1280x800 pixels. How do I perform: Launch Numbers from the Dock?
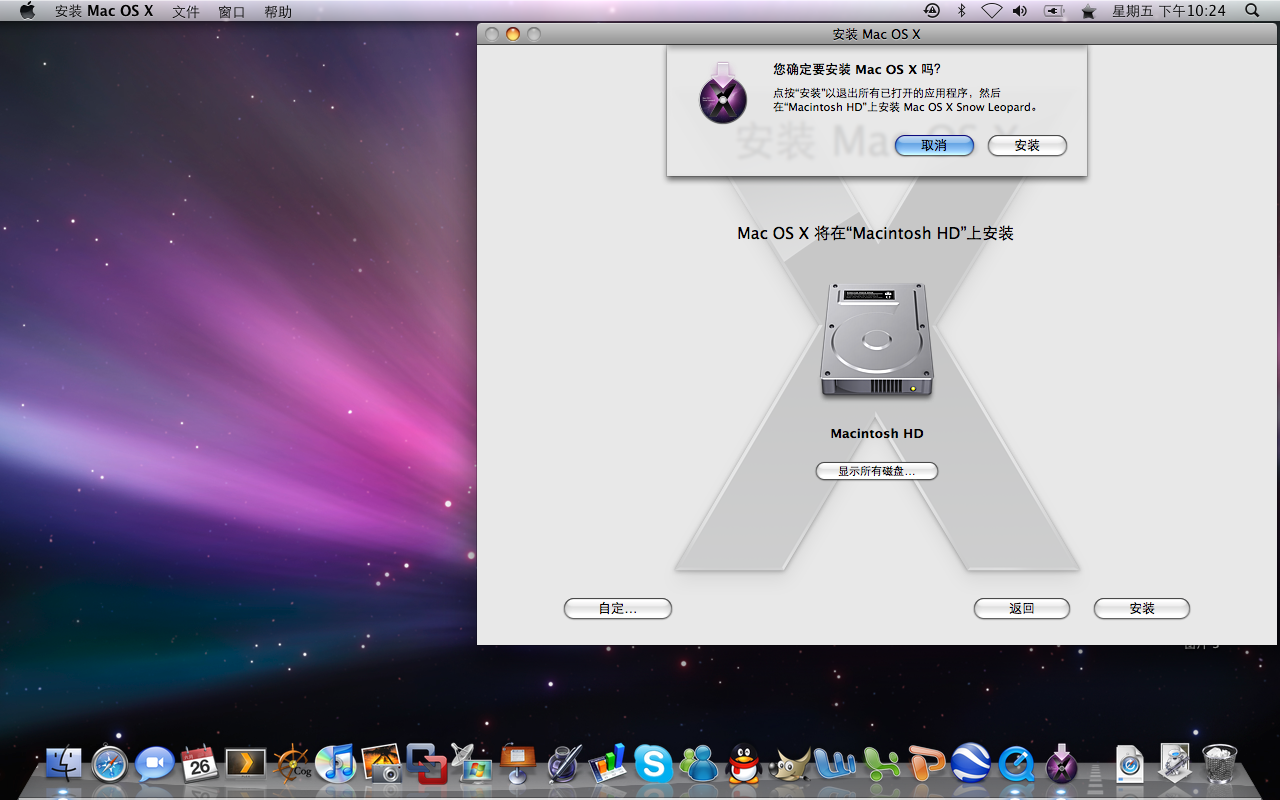pyautogui.click(x=608, y=764)
